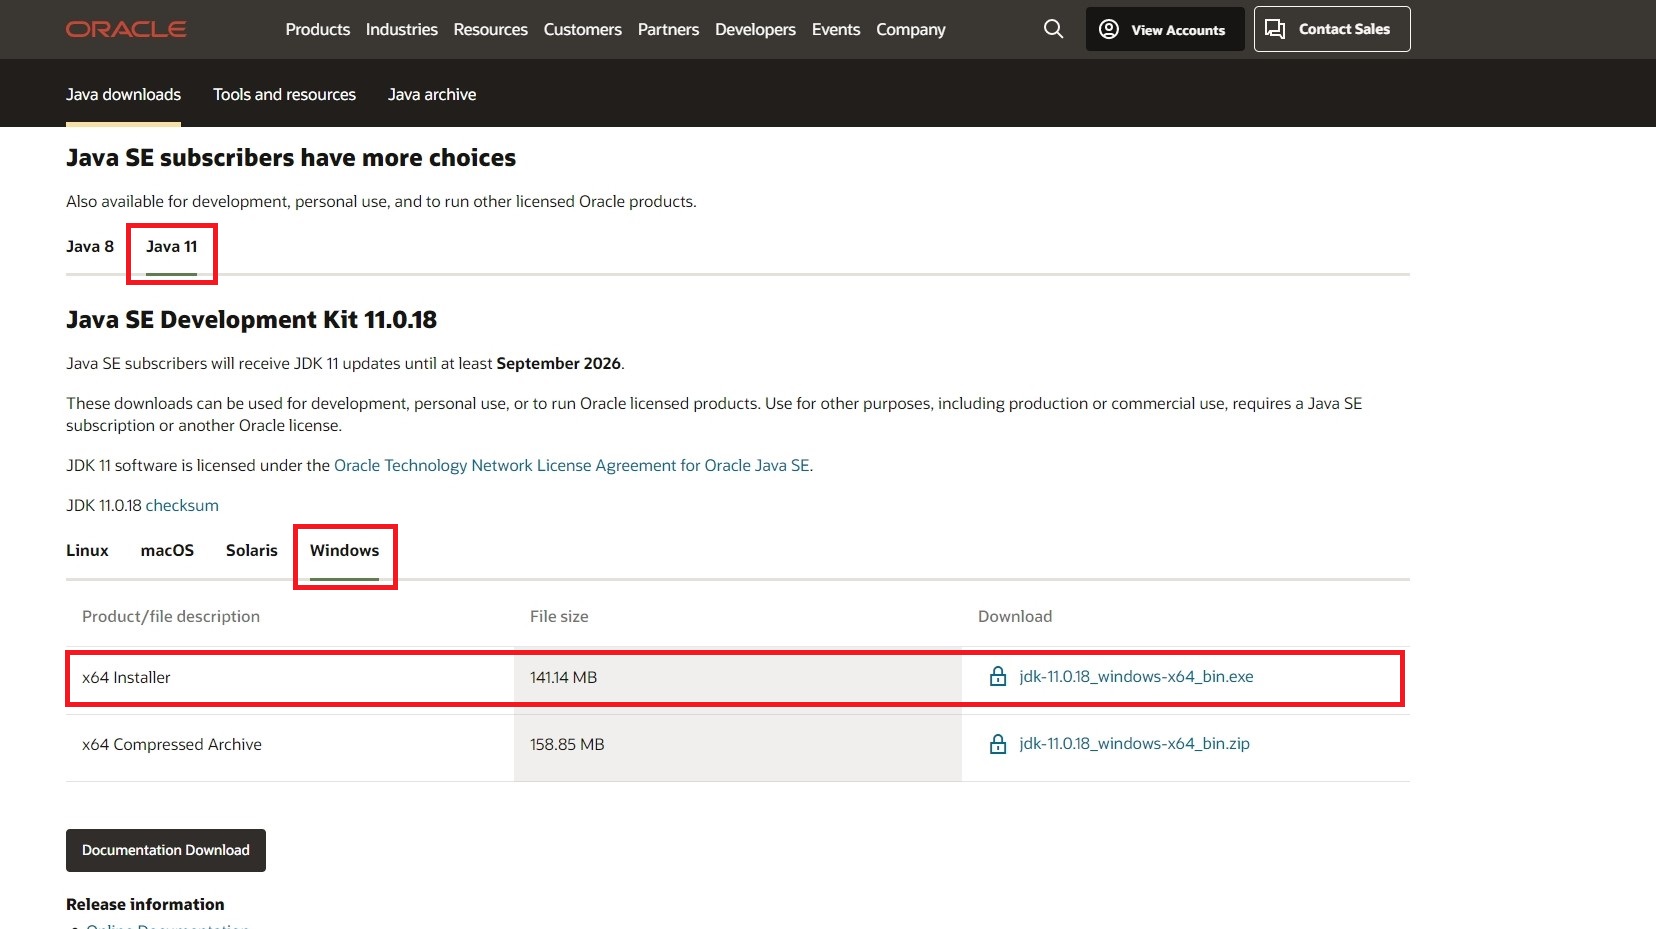Click the Java SE Development Kit 11.0.18 heading
The height and width of the screenshot is (929, 1656).
tap(251, 320)
